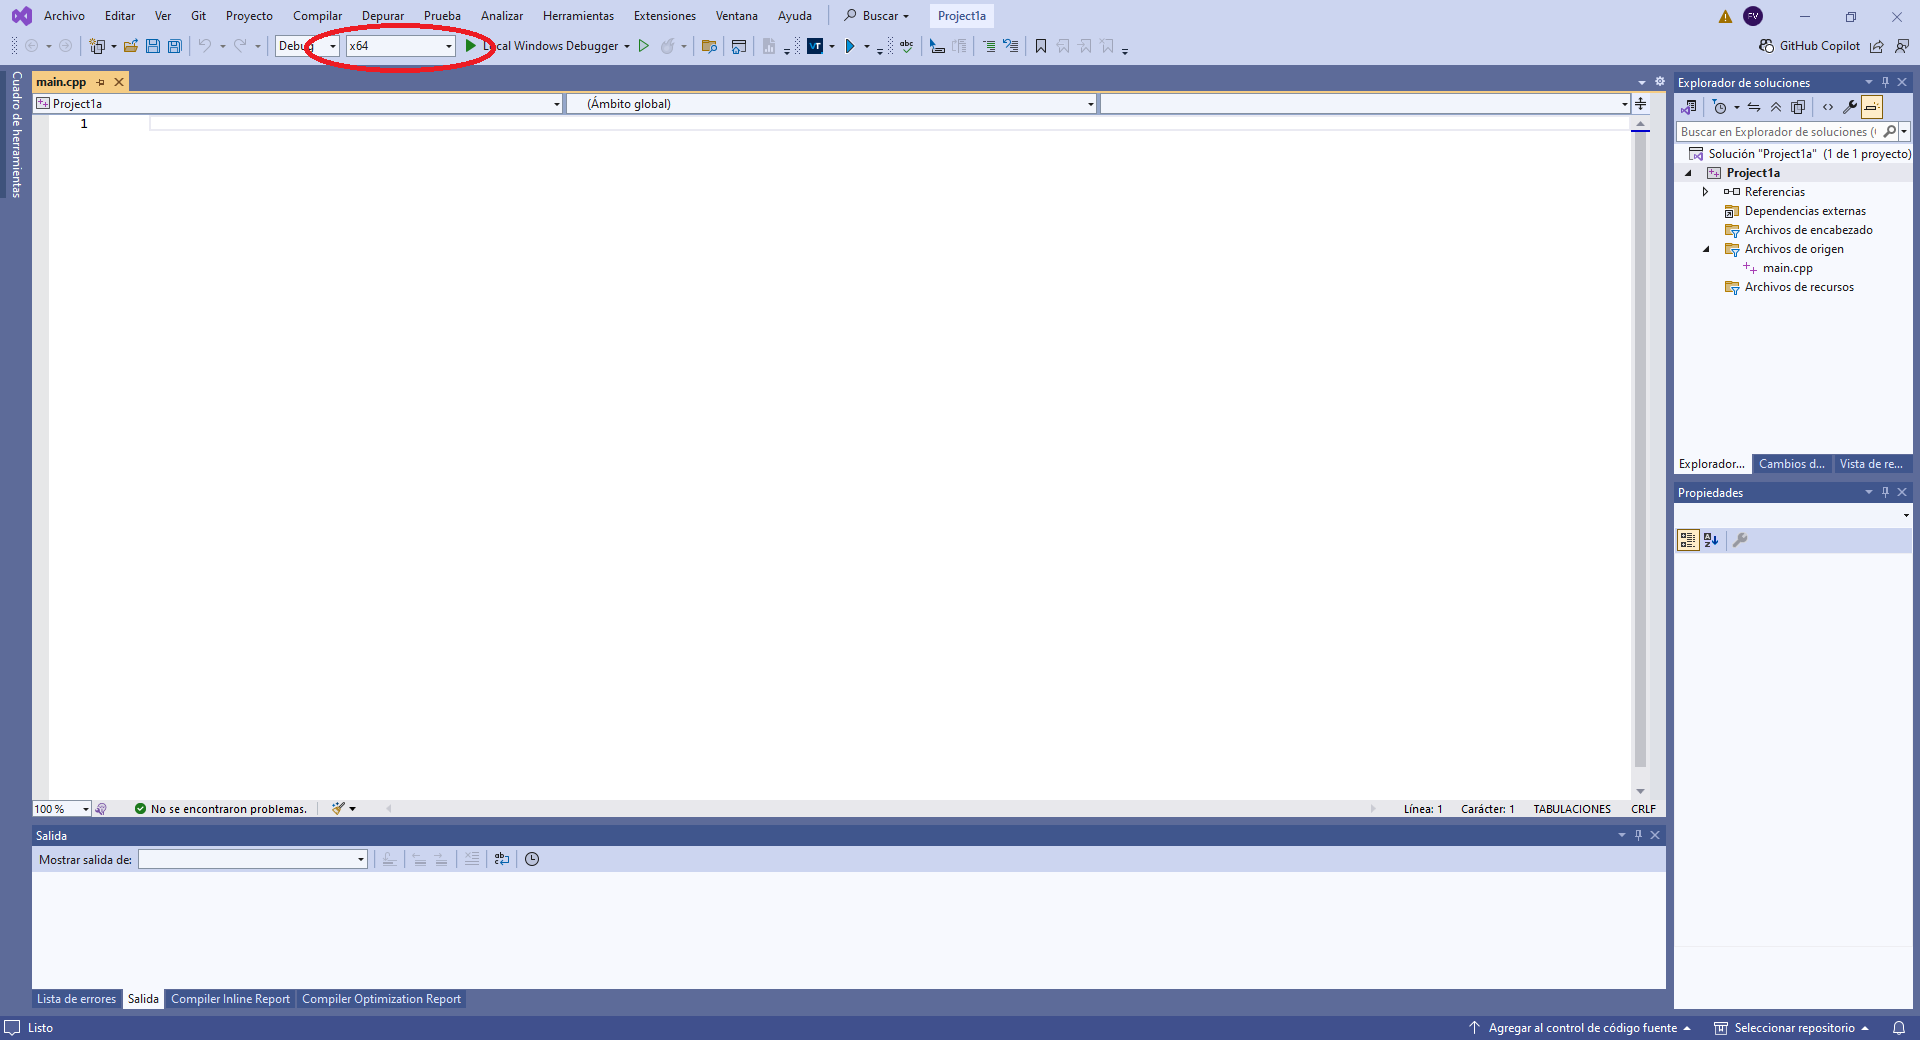
Task: Expand the Referencias tree node
Action: tap(1706, 192)
